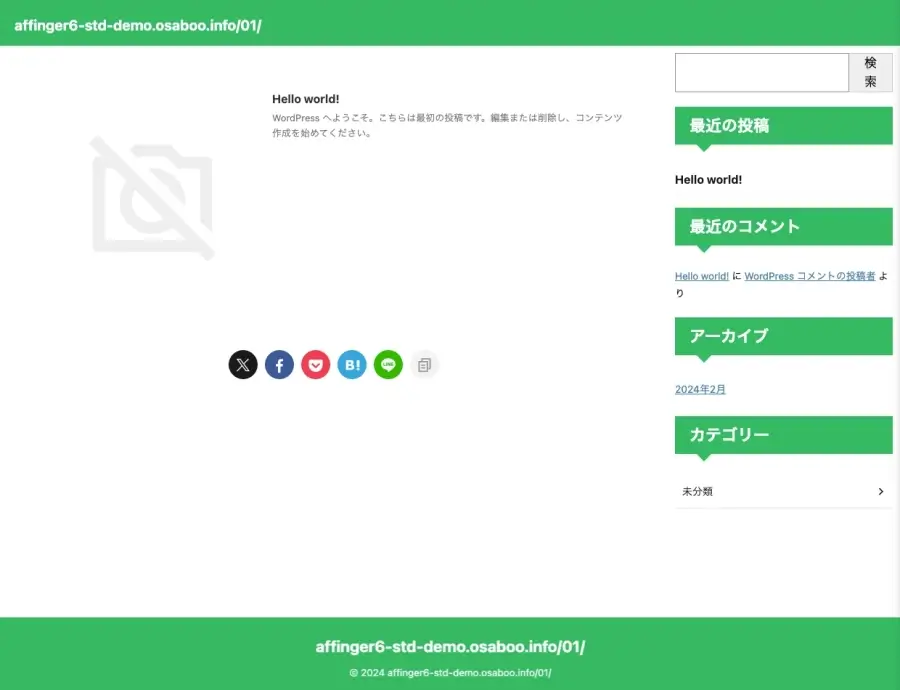The height and width of the screenshot is (690, 900).
Task: Open the 未分類 category page
Action: (x=697, y=491)
